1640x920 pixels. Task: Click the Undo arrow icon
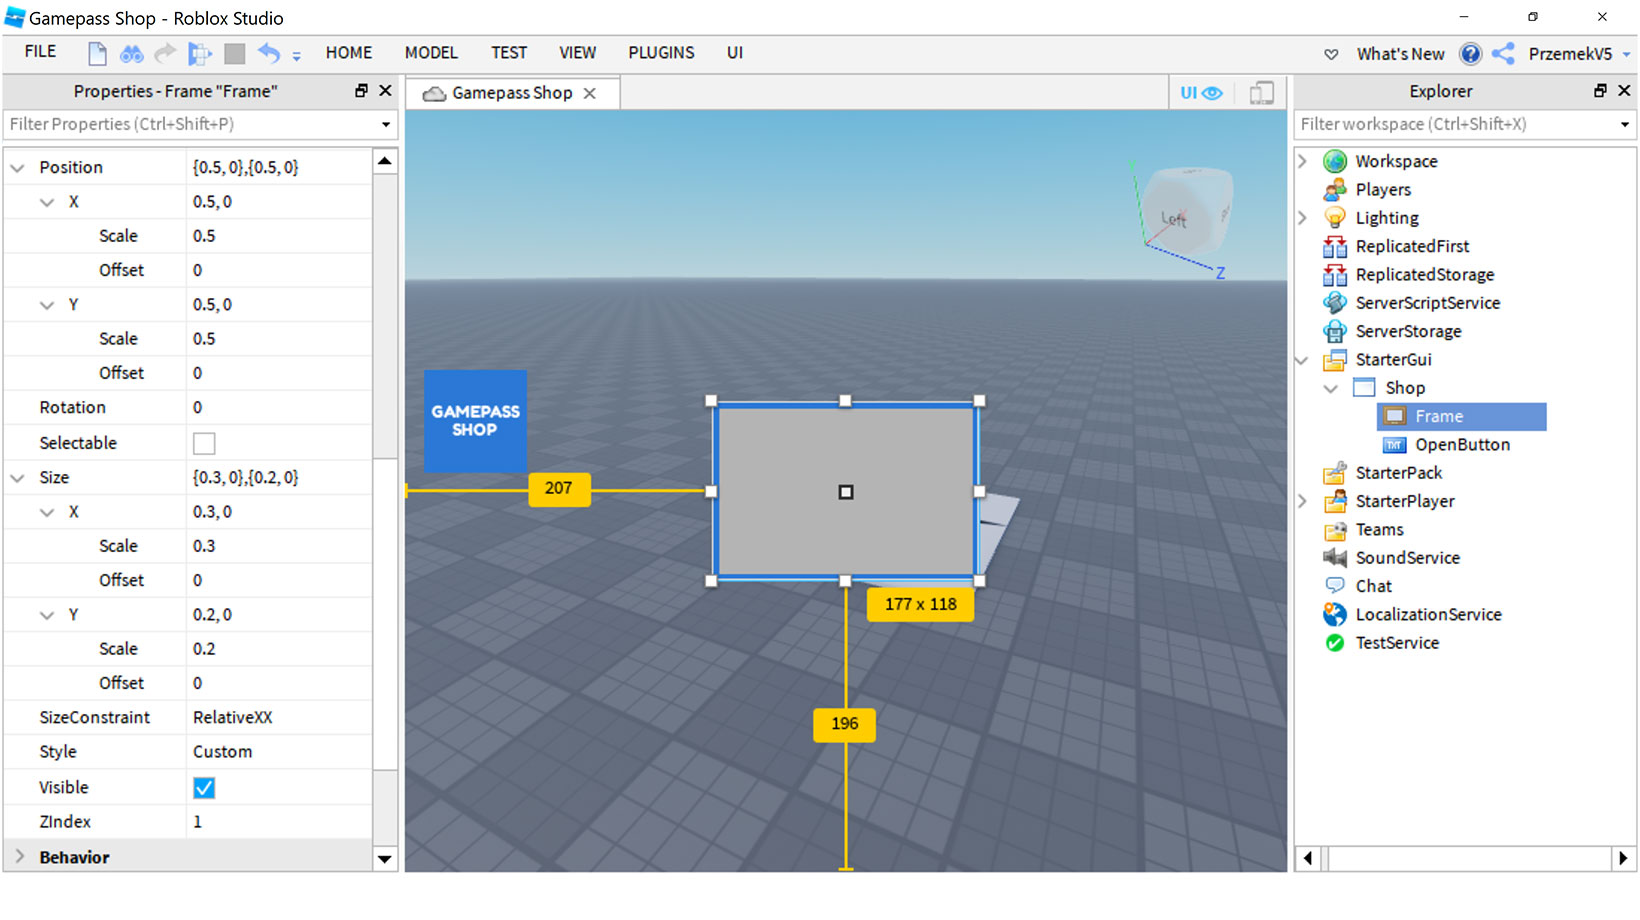click(x=269, y=53)
